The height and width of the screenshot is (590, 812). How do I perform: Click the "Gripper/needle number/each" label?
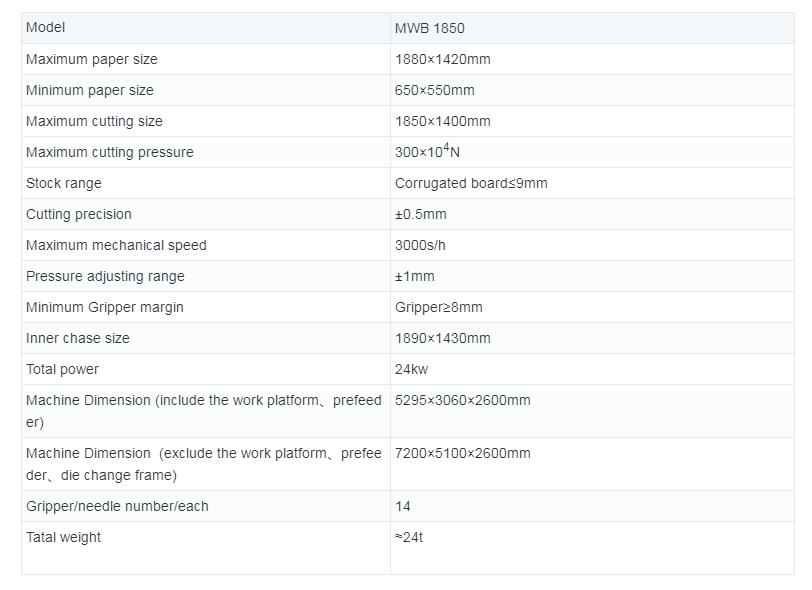point(117,506)
